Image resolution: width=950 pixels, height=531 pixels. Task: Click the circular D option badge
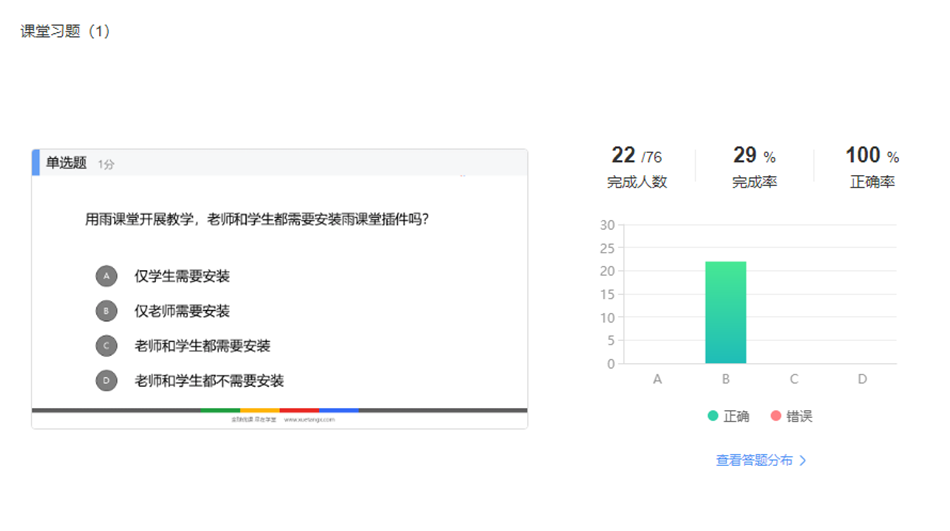click(106, 381)
